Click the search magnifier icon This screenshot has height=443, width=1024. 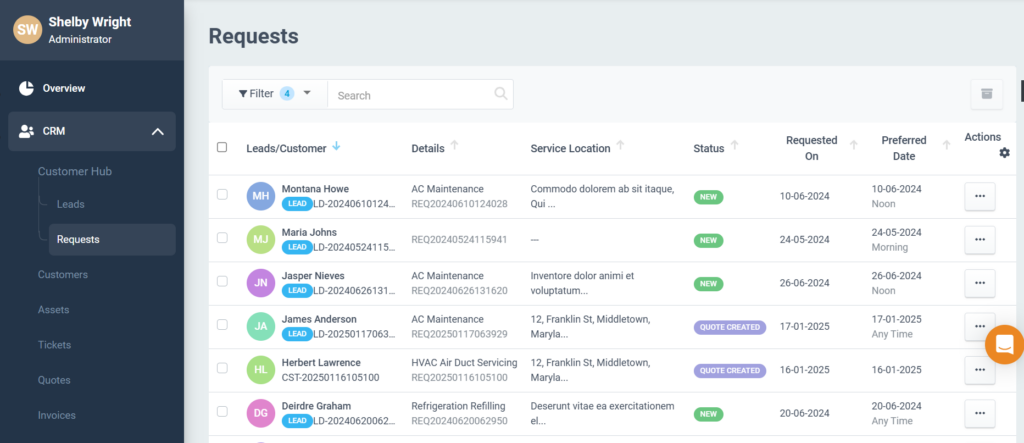tap(500, 94)
